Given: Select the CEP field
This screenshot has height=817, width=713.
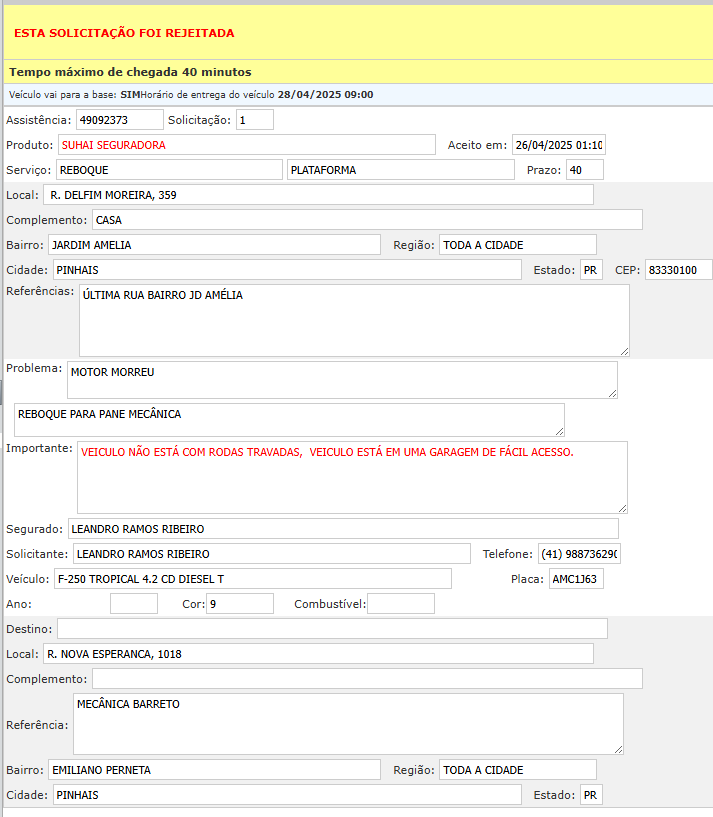Looking at the screenshot, I should 678,270.
